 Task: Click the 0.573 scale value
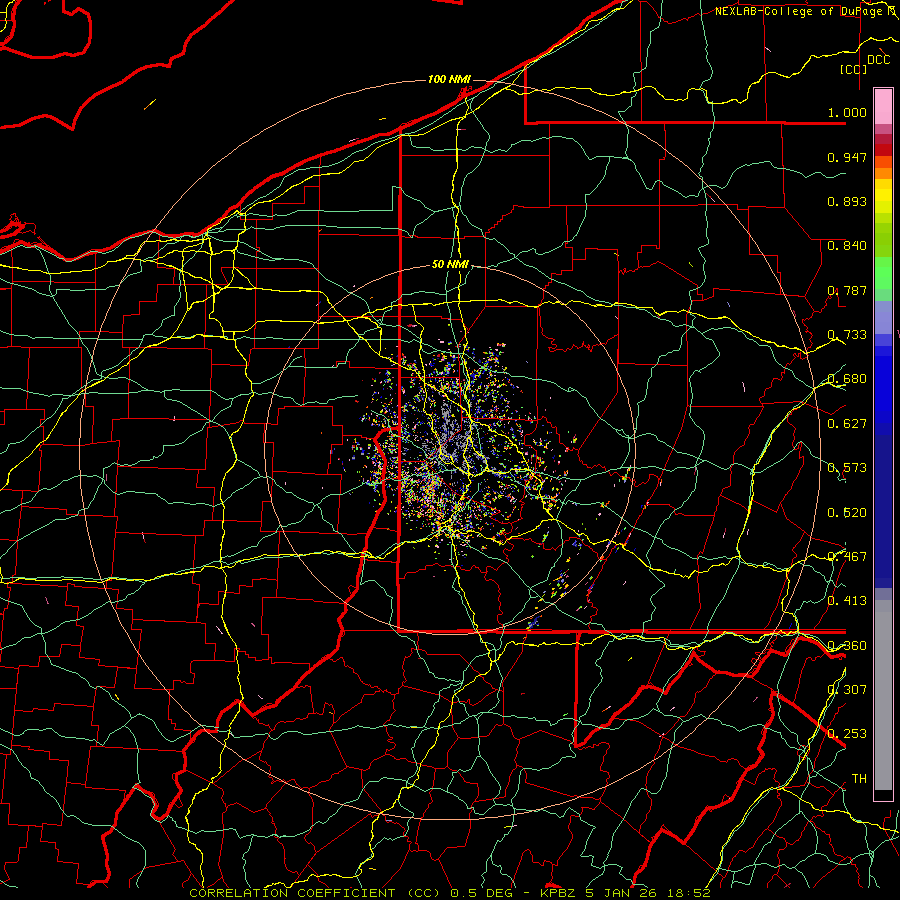[x=847, y=468]
